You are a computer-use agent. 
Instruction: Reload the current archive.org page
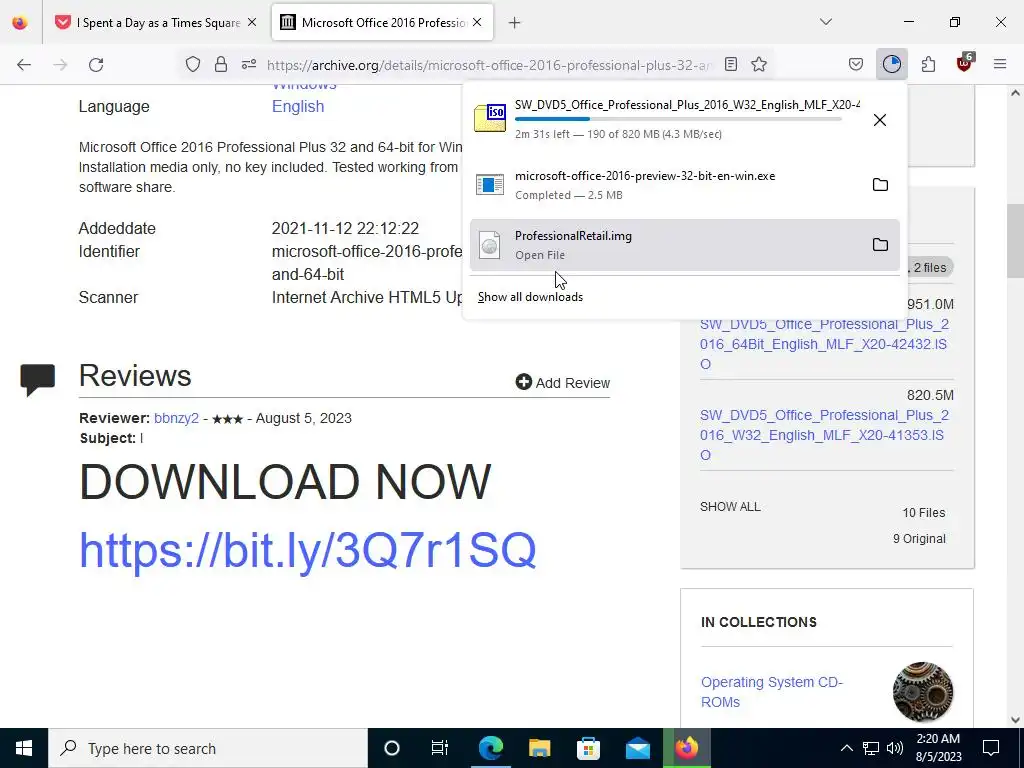tap(96, 65)
